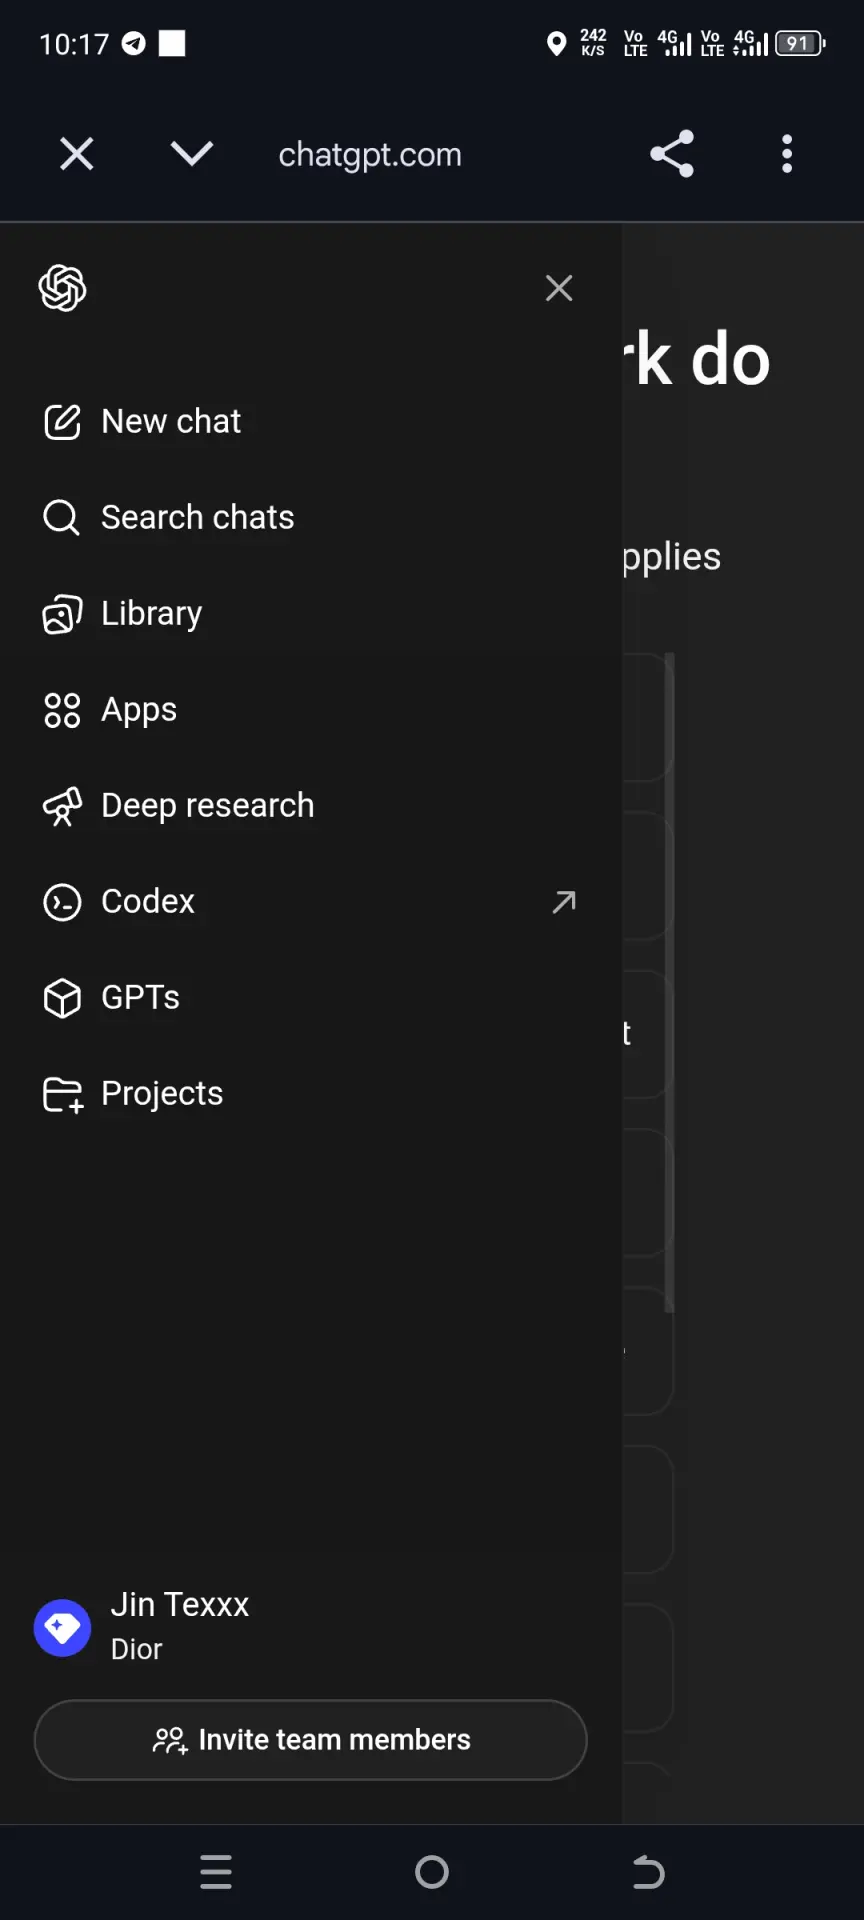The width and height of the screenshot is (864, 1920).
Task: Tap the ChatGPT logo icon
Action: point(62,288)
